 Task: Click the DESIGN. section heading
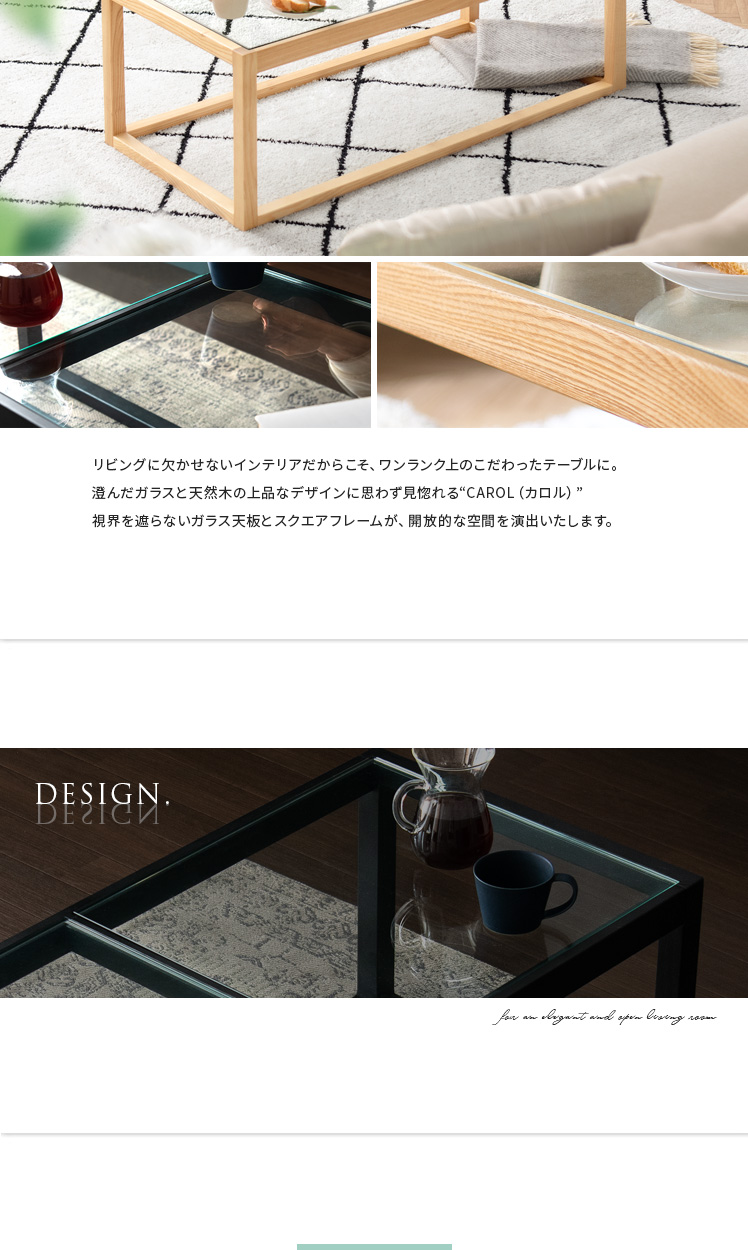click(102, 794)
